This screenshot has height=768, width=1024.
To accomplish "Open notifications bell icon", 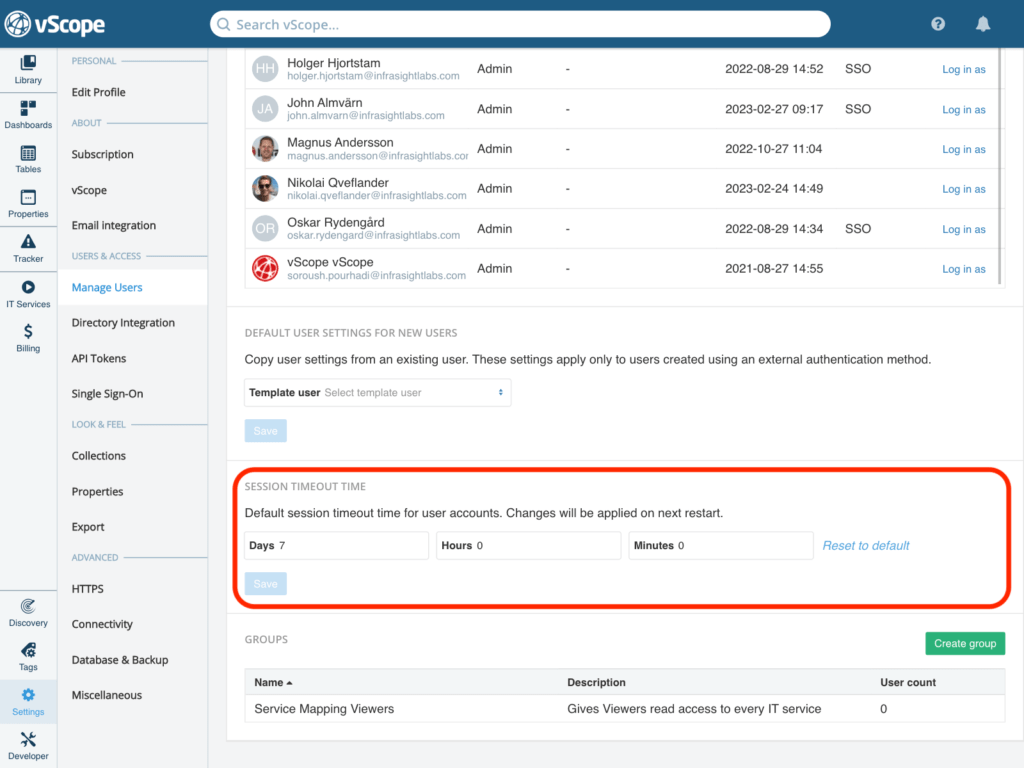I will click(983, 24).
